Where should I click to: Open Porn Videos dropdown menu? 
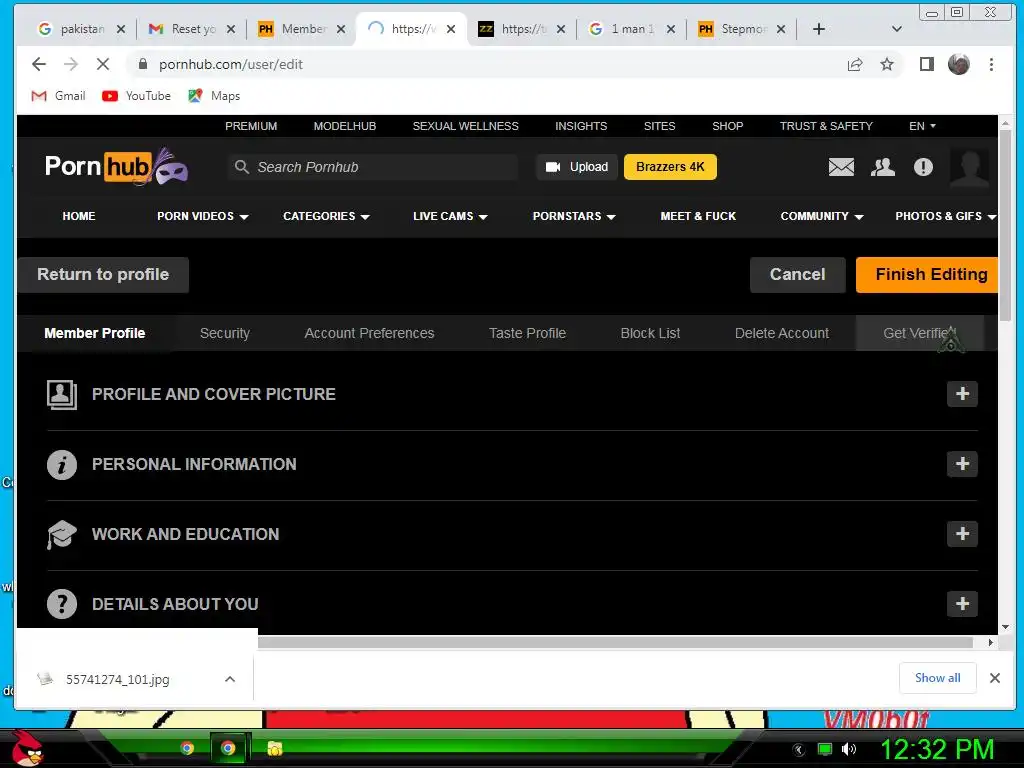click(202, 216)
